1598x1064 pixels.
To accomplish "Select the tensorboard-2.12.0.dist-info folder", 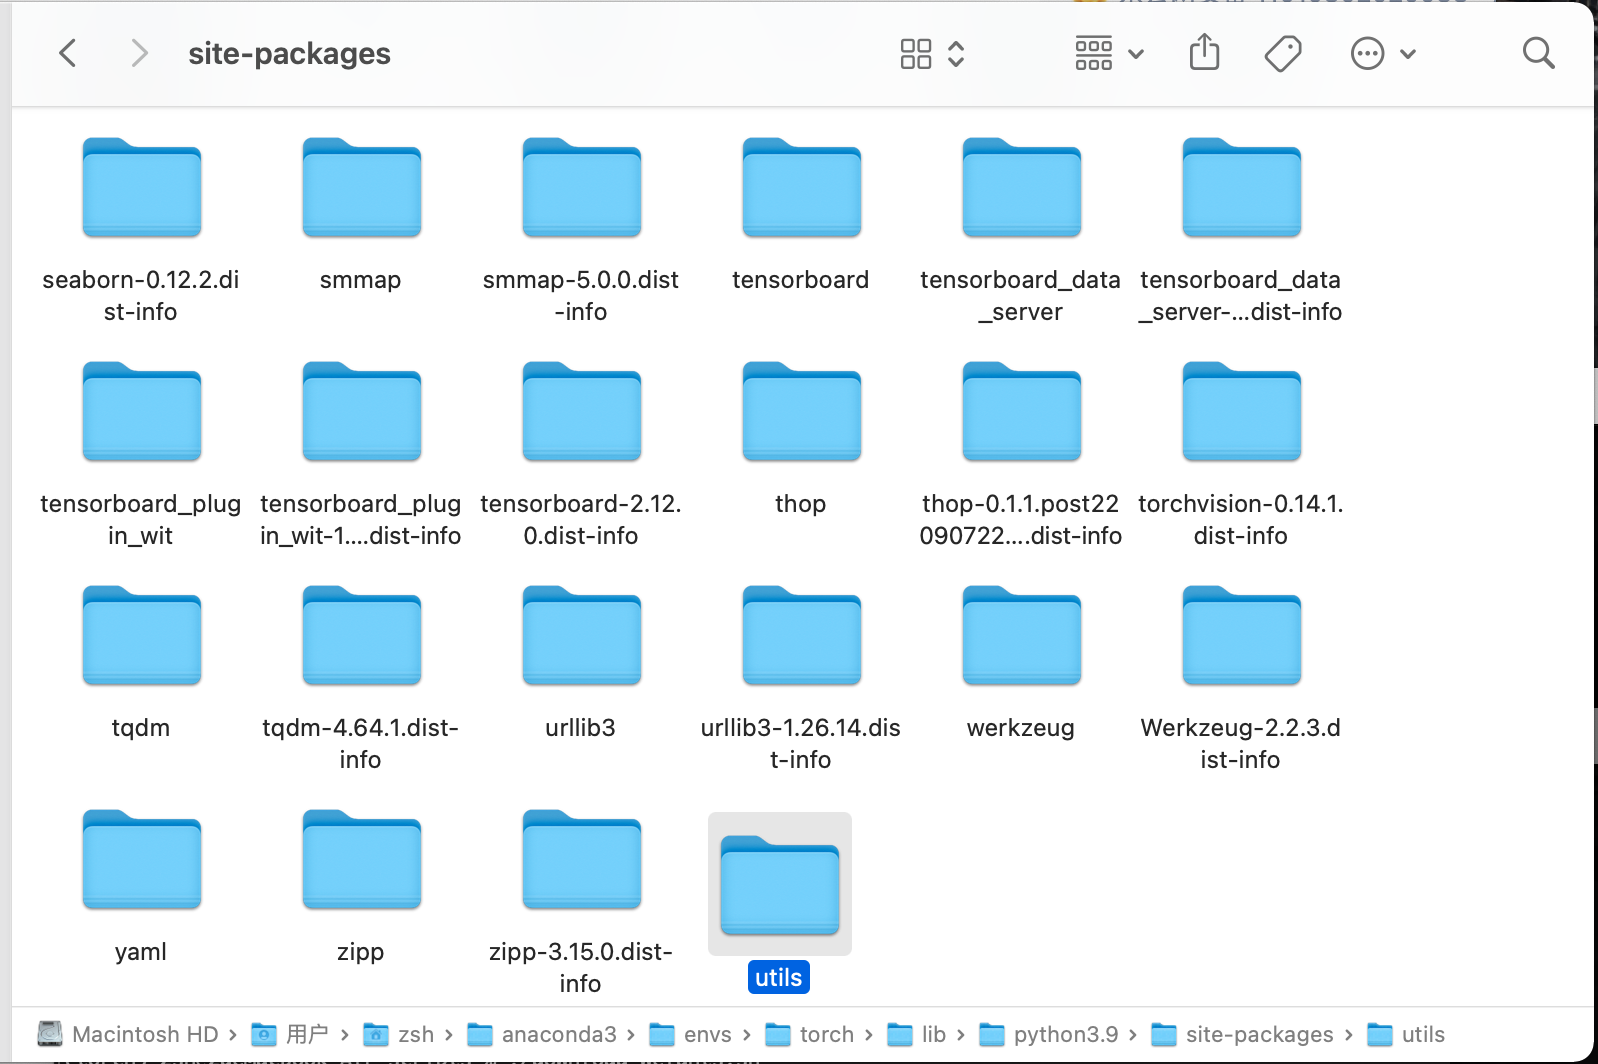I will (x=581, y=412).
